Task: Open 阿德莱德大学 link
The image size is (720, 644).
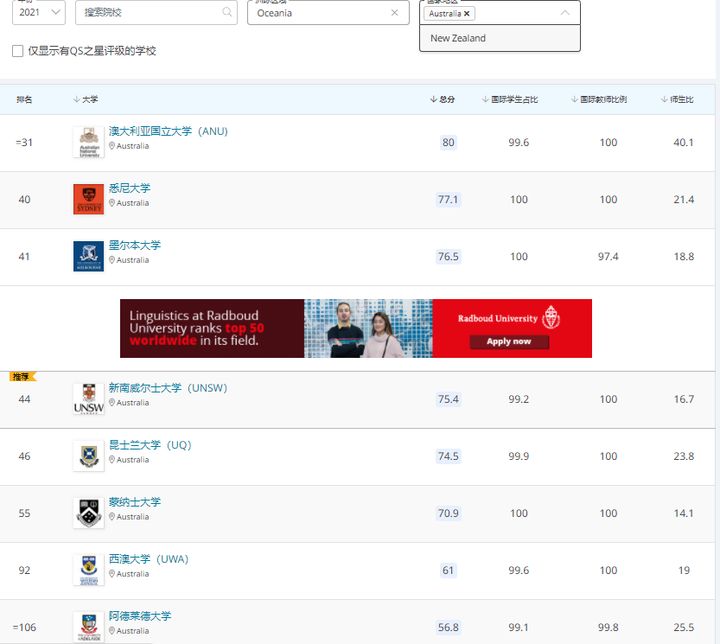Action: tap(140, 616)
